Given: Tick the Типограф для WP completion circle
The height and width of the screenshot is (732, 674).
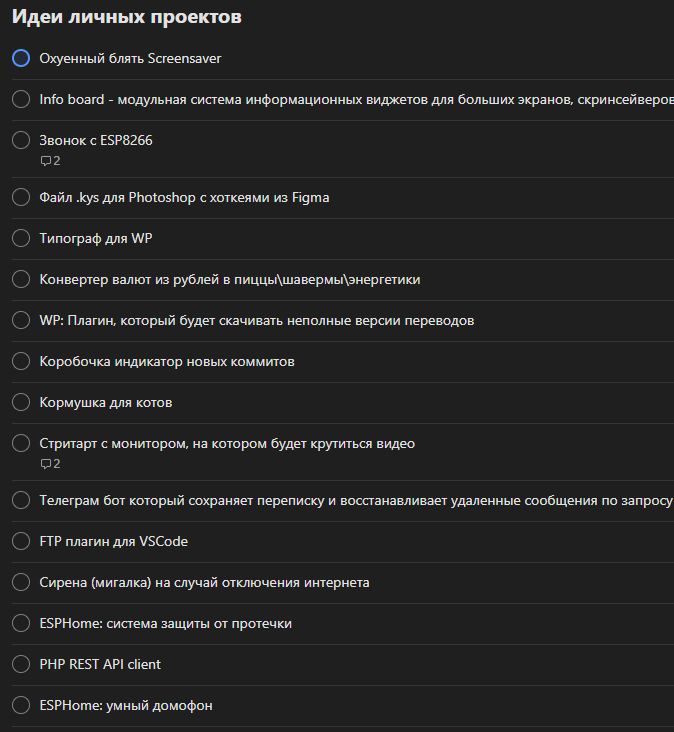Looking at the screenshot, I should [21, 238].
